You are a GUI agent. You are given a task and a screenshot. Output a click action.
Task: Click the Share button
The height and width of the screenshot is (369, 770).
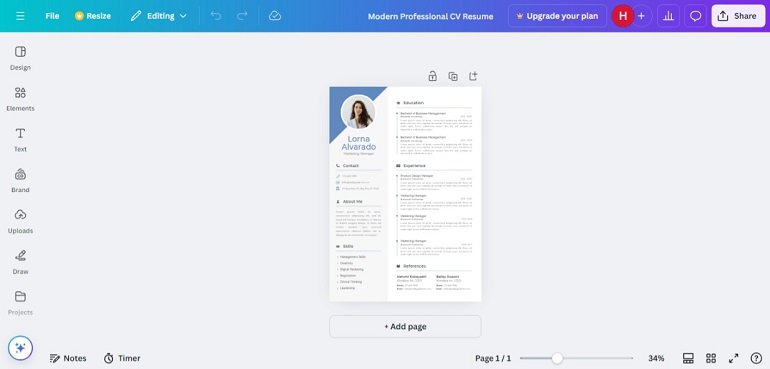(x=738, y=16)
